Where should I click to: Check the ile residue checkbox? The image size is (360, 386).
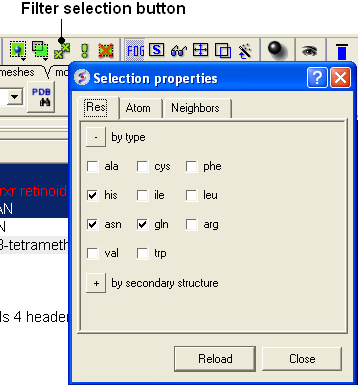142,195
